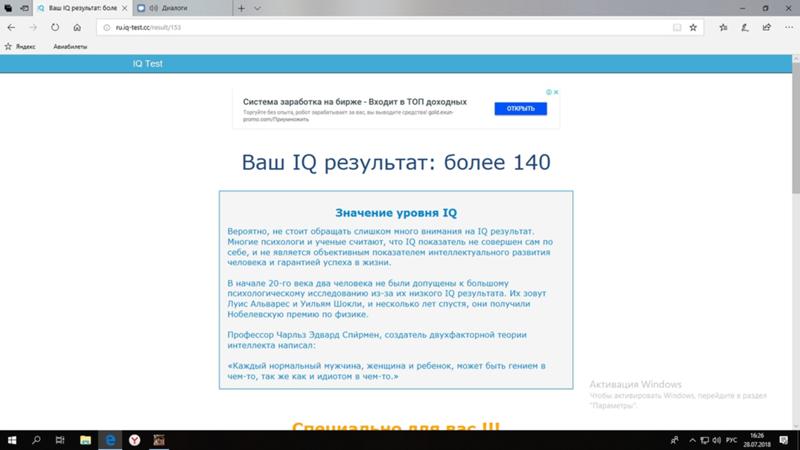Open the Windows Start menu
This screenshot has width=800, height=450.
[x=12, y=439]
